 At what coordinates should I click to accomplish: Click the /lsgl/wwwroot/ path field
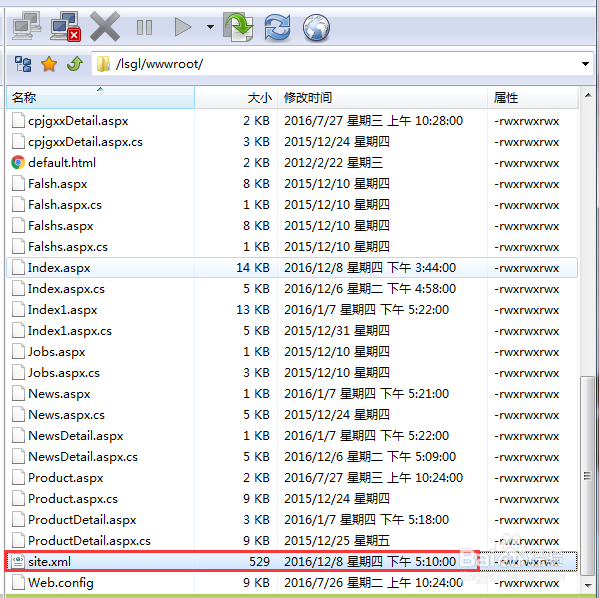342,64
